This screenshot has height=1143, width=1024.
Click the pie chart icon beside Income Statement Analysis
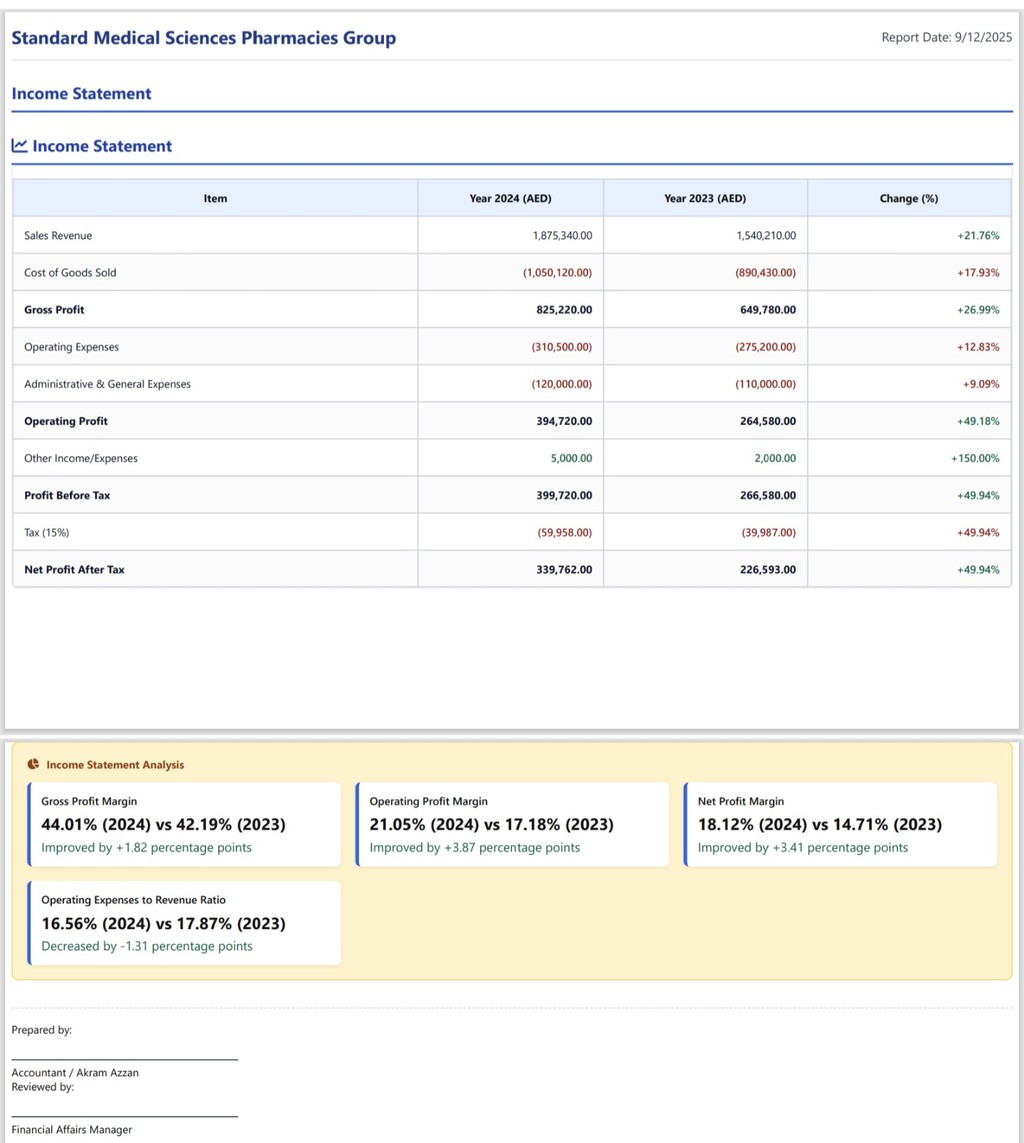point(33,765)
